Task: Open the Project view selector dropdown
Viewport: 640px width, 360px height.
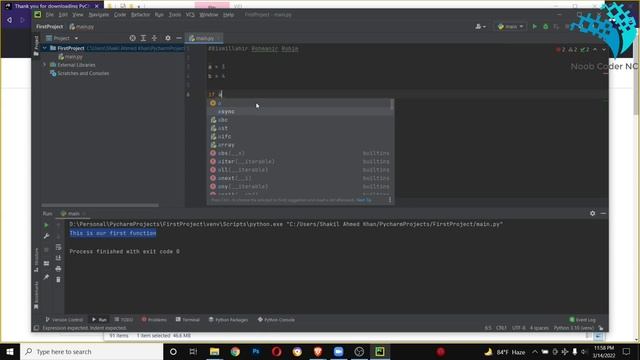Action: click(x=62, y=38)
